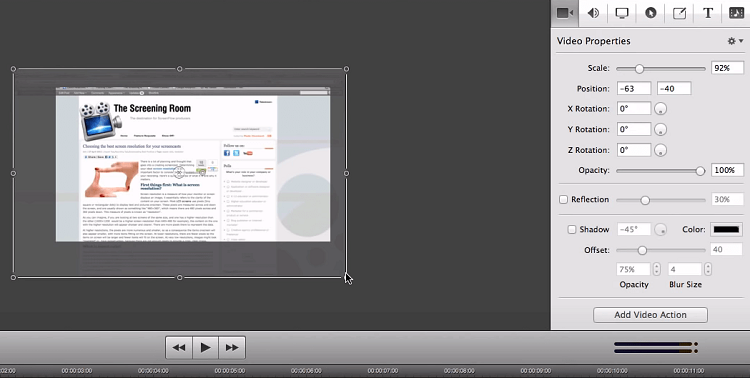Click the Scale slider handle

[640, 69]
